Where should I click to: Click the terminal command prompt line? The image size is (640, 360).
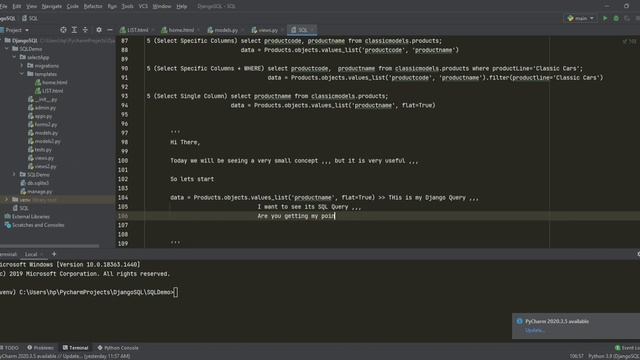[89, 292]
